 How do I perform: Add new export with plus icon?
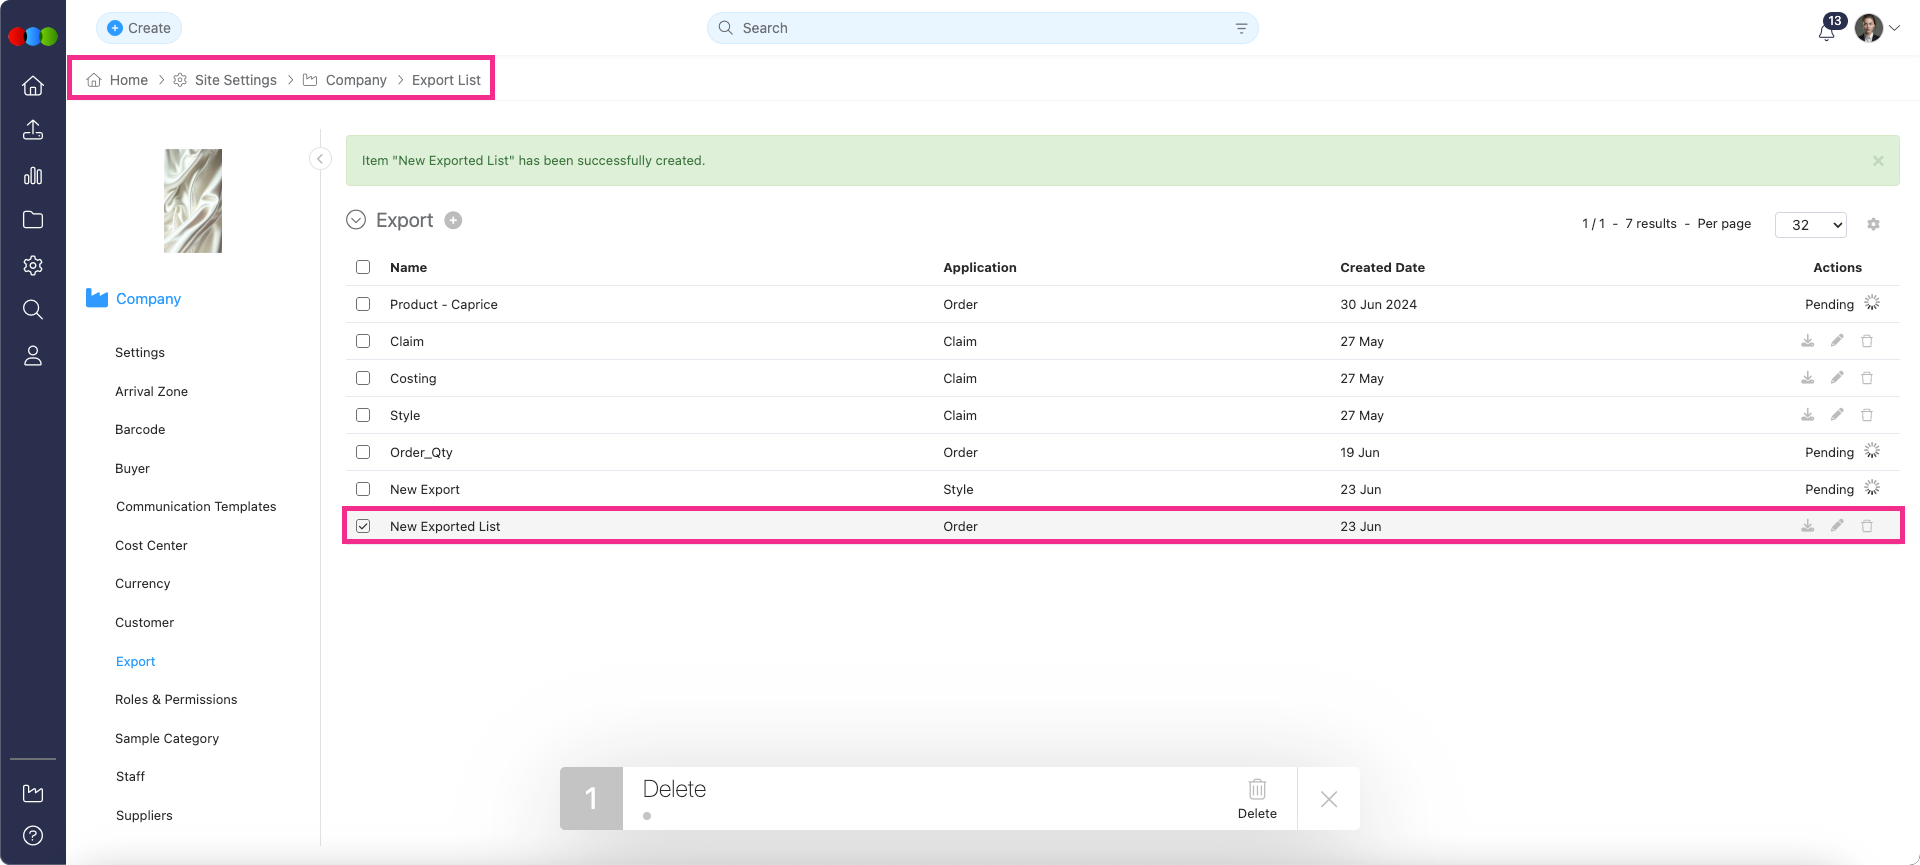pyautogui.click(x=453, y=221)
